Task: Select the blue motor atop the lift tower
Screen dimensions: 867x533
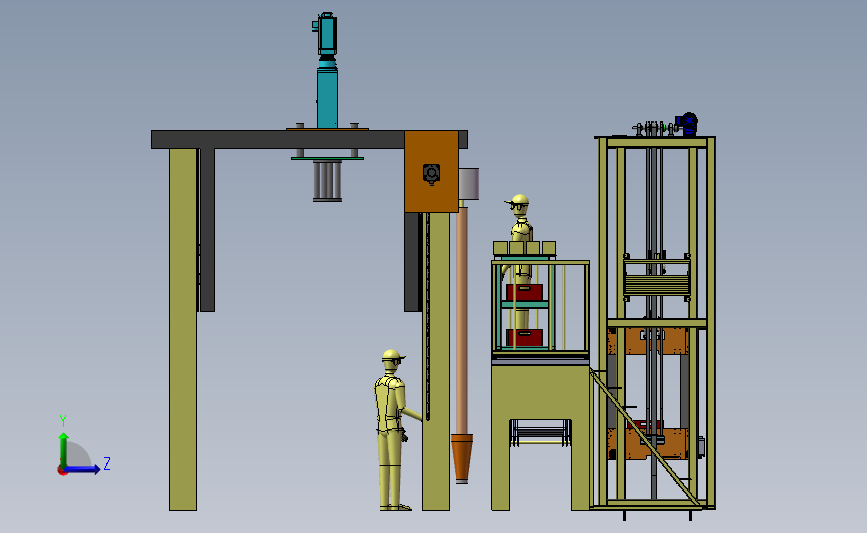Action: [x=687, y=124]
